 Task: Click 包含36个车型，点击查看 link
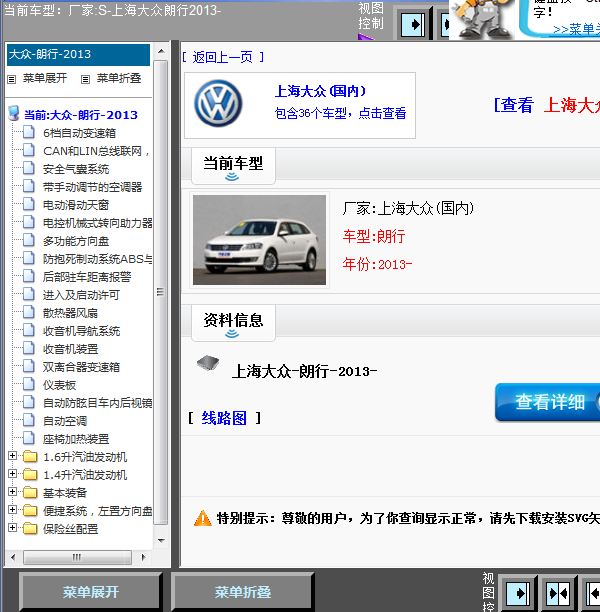tap(340, 113)
